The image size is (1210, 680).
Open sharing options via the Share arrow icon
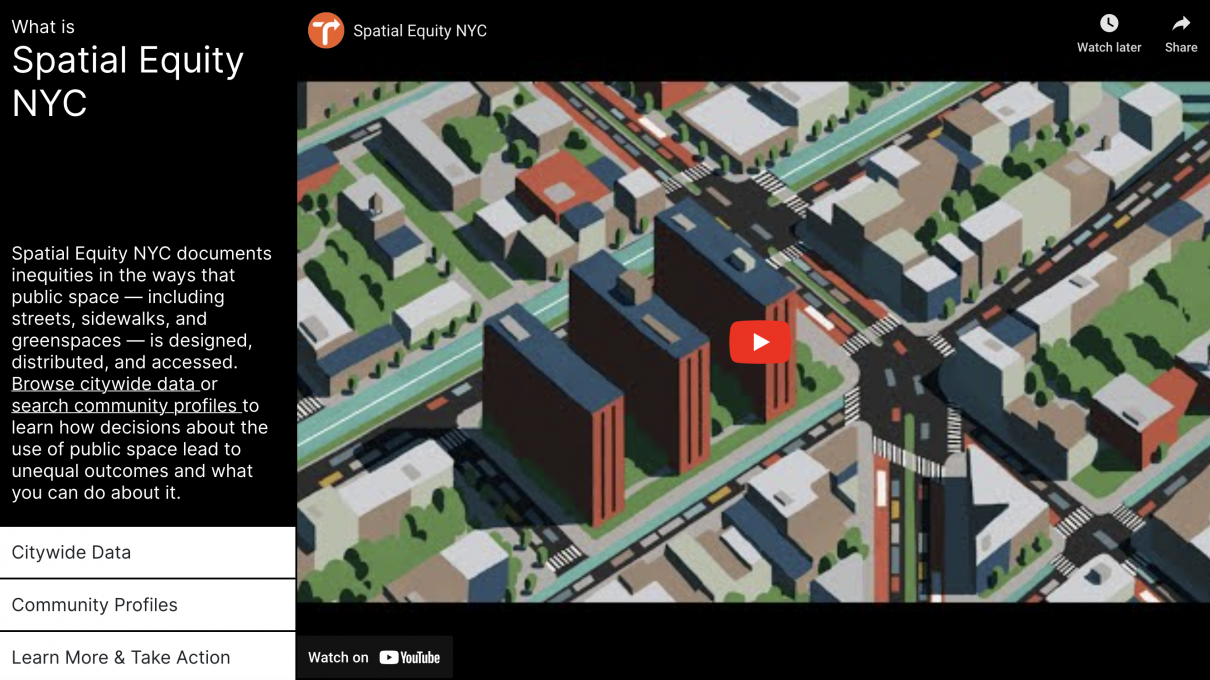pos(1180,22)
